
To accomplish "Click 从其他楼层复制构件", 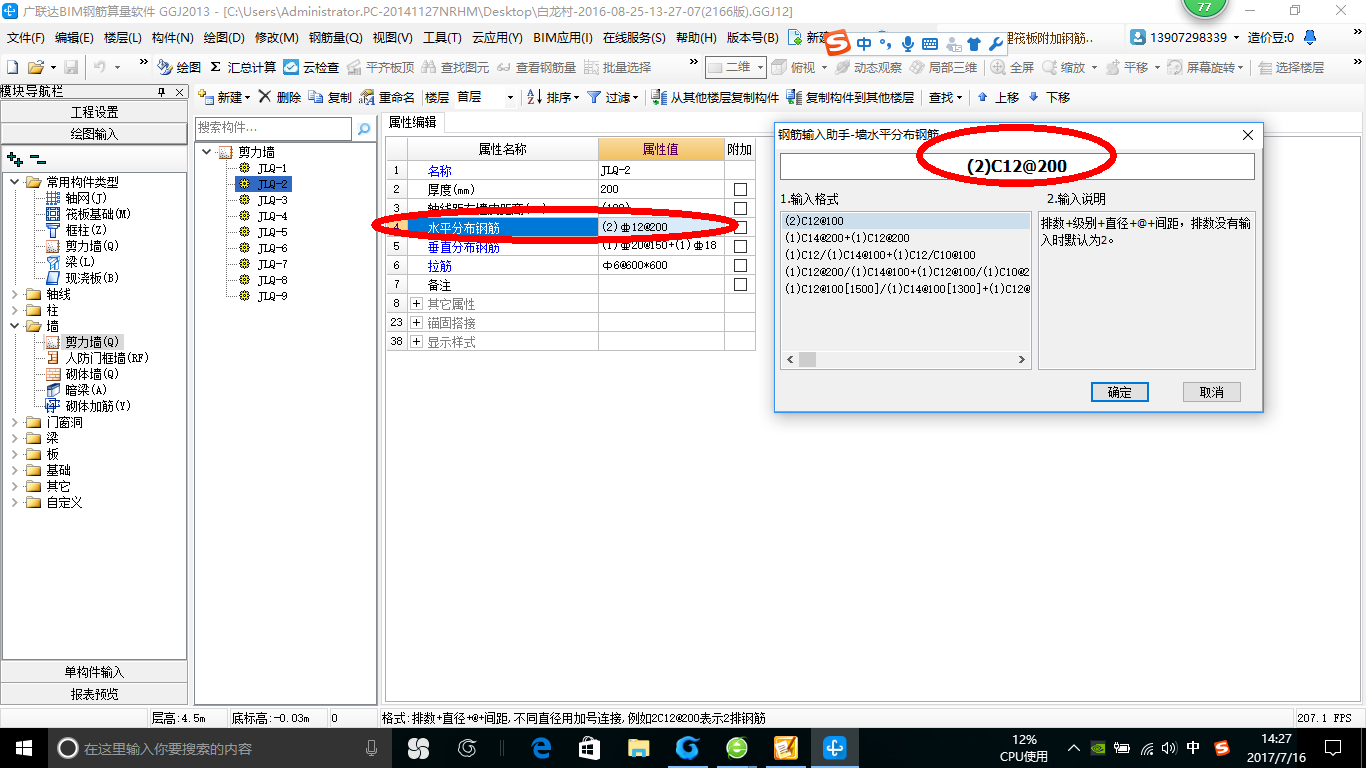I will click(x=715, y=97).
